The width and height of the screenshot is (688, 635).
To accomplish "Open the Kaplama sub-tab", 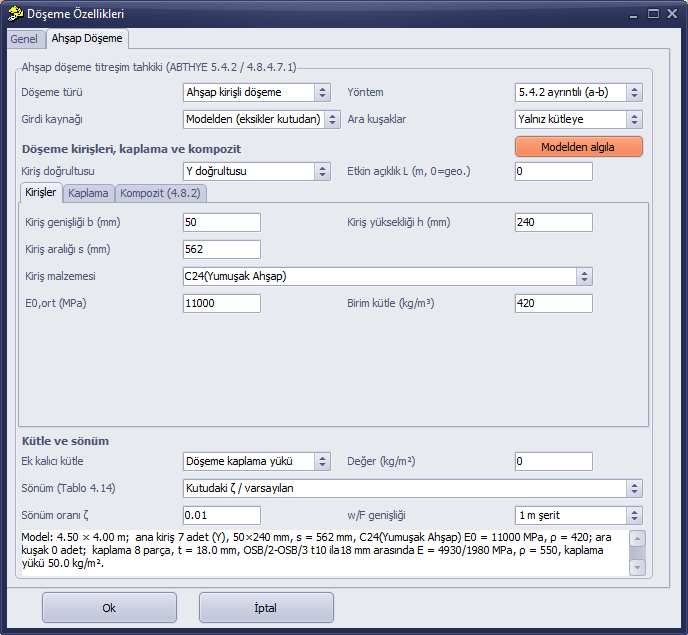I will [x=88, y=194].
